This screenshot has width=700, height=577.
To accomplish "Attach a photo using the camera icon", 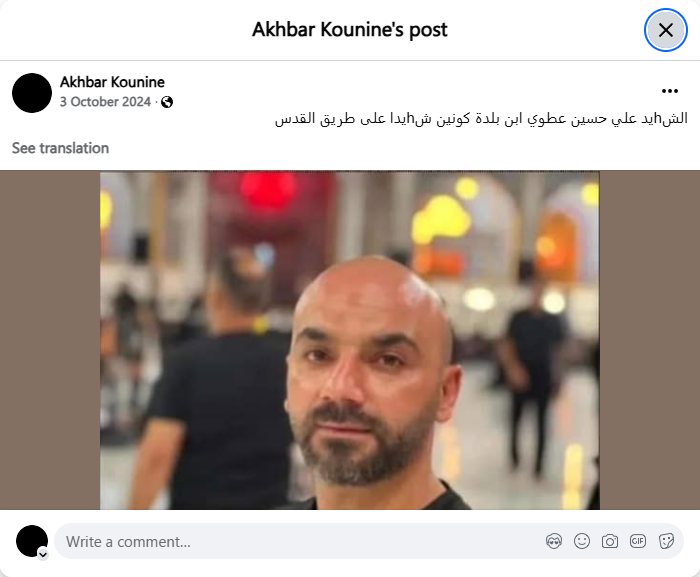I will (x=610, y=542).
